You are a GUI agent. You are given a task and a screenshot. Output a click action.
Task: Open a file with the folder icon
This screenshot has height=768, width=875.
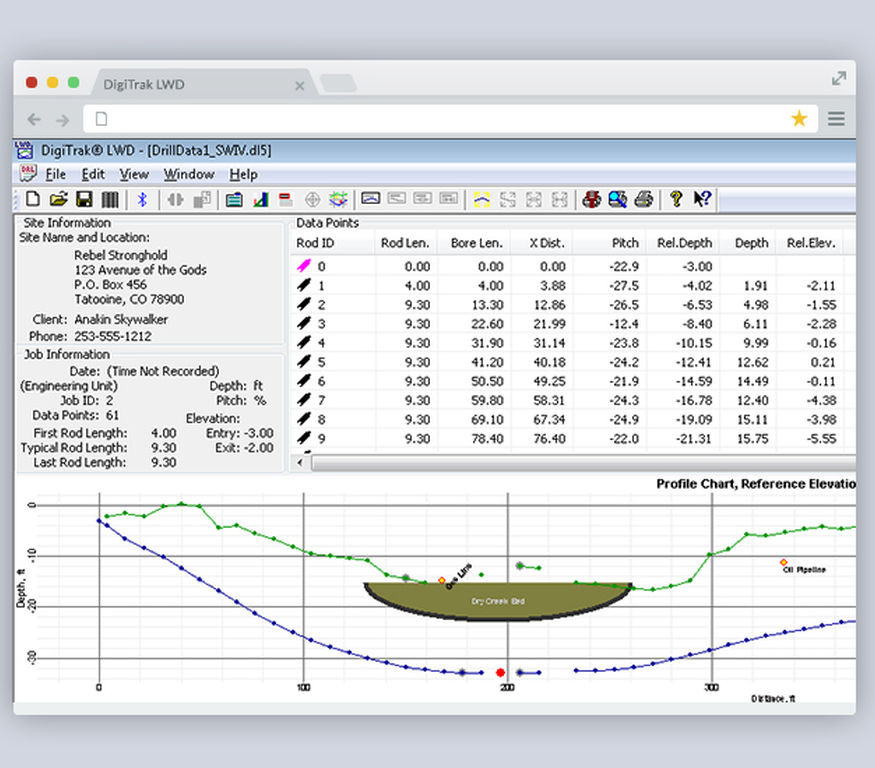pos(59,199)
